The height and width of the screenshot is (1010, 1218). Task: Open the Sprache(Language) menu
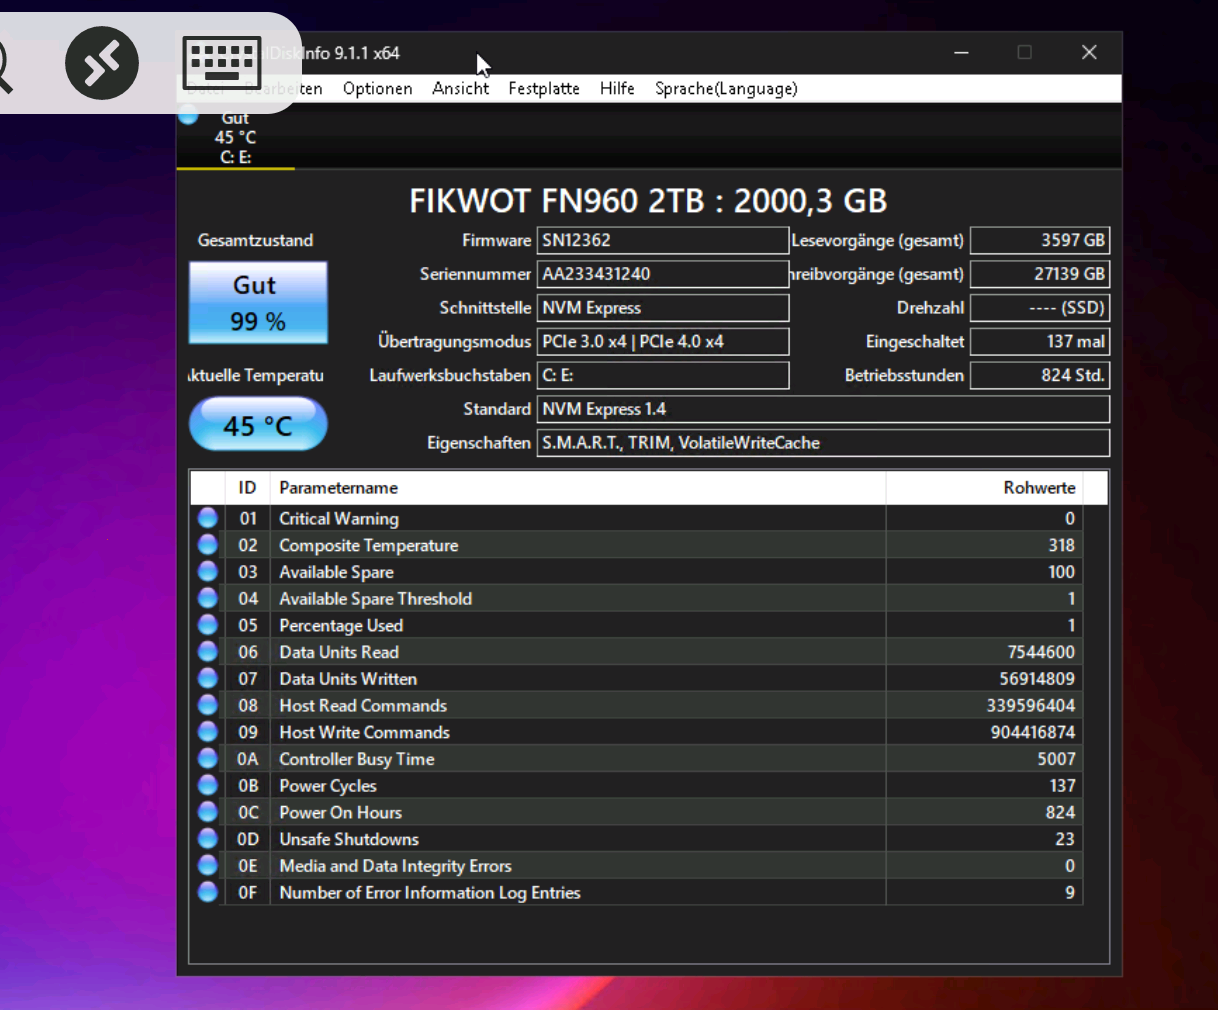pos(725,88)
